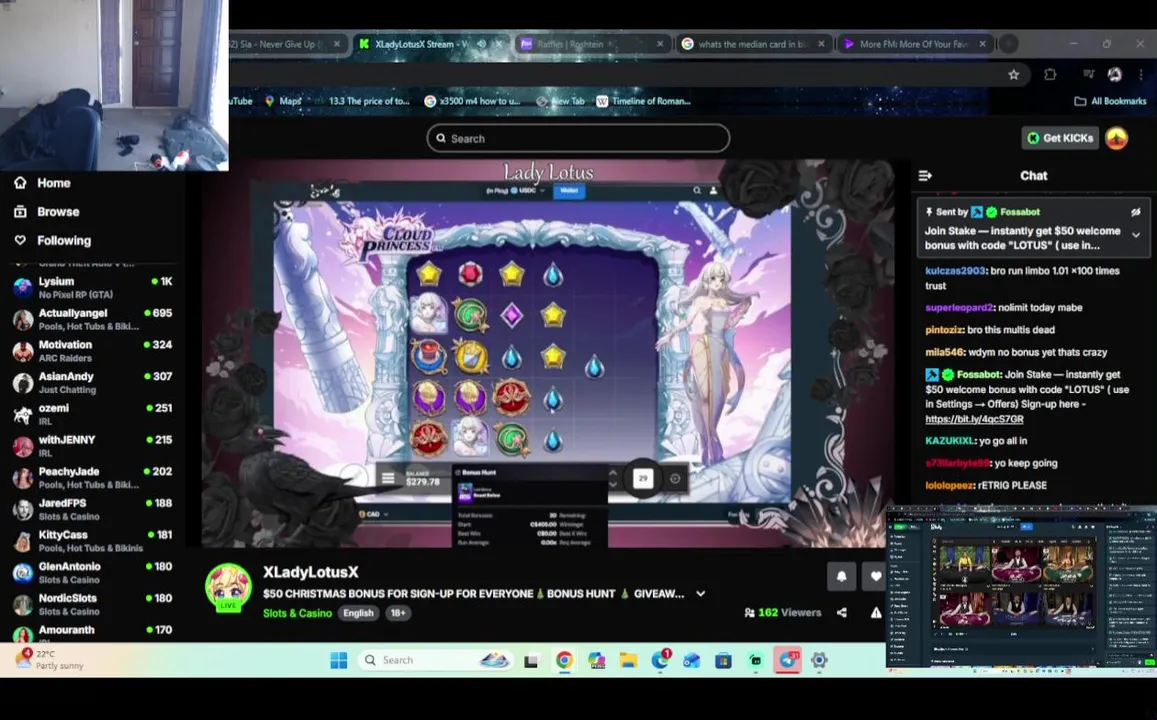Open Actuallyangel channel in sidebar
The width and height of the screenshot is (1157, 720).
[x=92, y=319]
